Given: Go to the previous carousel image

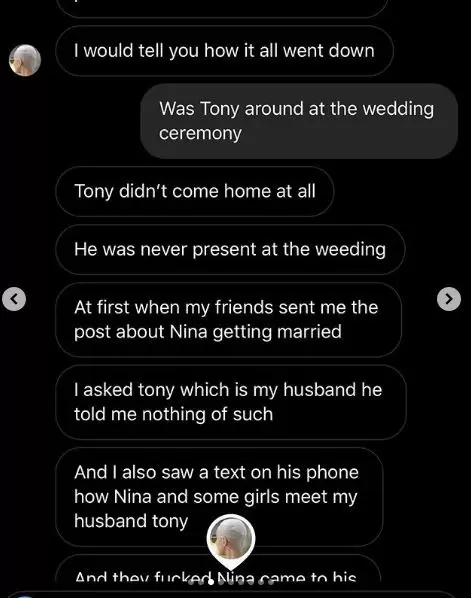Looking at the screenshot, I should point(14,299).
